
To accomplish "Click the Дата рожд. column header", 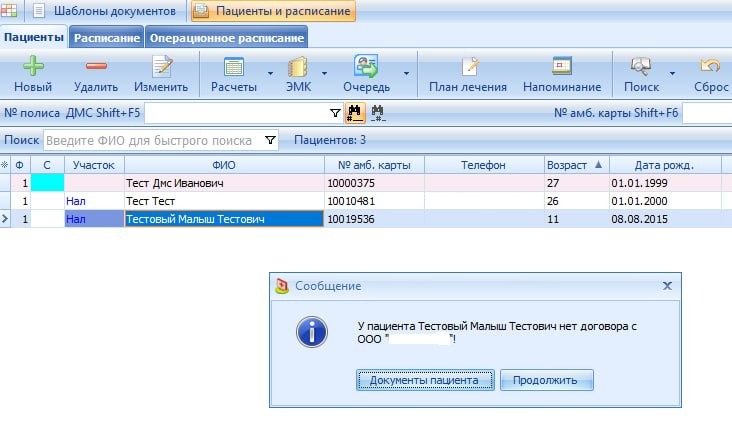I will pyautogui.click(x=665, y=165).
